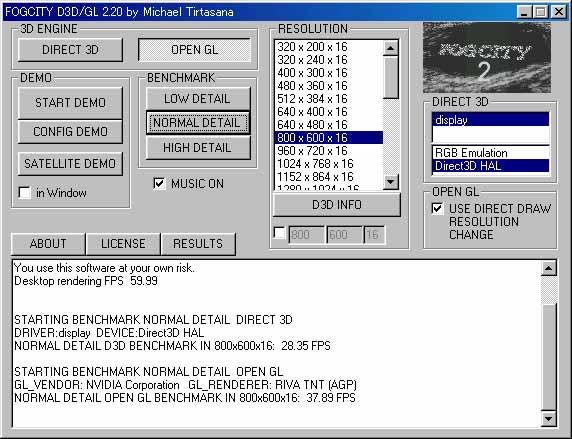Viewport: 572px width, 439px height.
Task: View benchmark RESULTS
Action: click(x=198, y=244)
